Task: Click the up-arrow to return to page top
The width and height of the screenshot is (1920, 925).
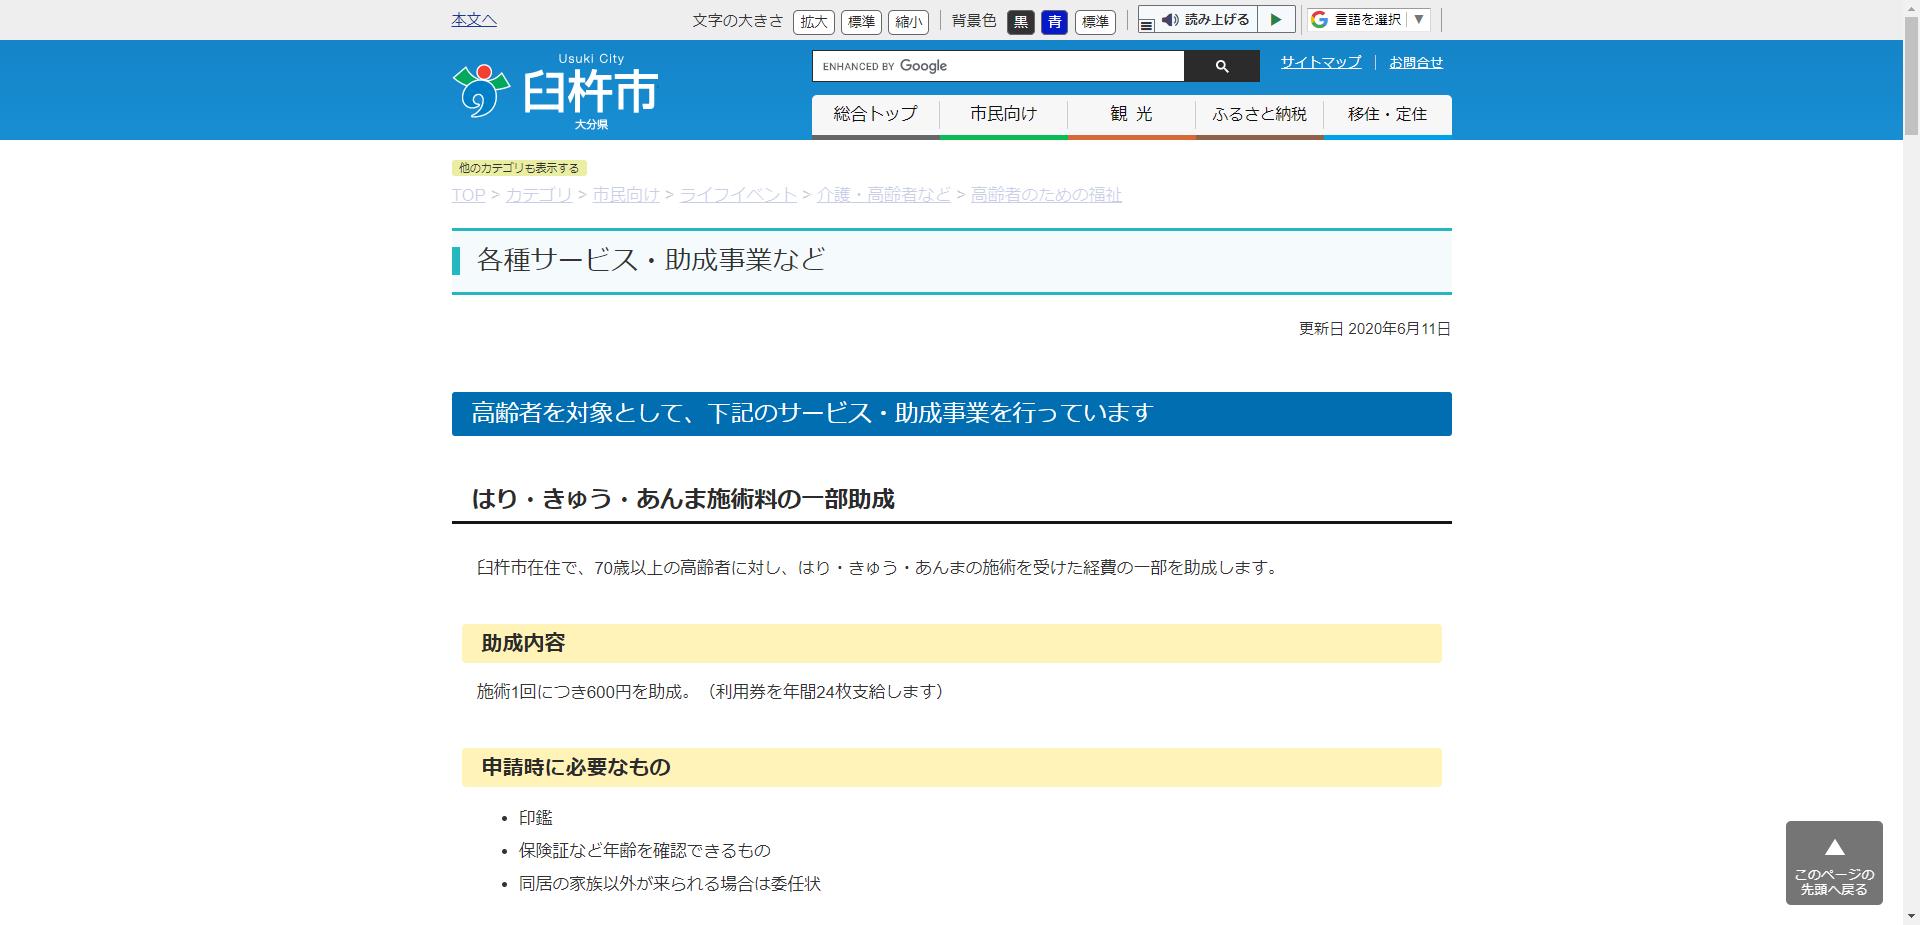Action: [x=1834, y=846]
